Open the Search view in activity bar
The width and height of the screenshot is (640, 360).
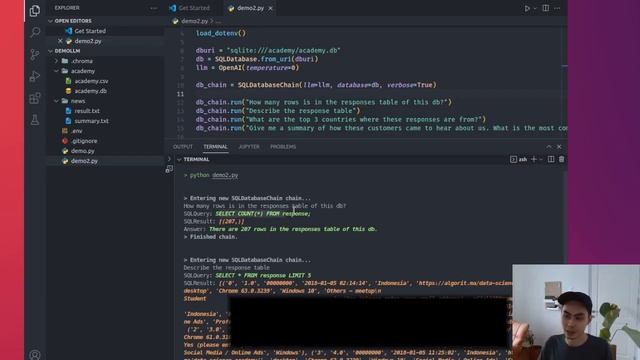(x=35, y=32)
